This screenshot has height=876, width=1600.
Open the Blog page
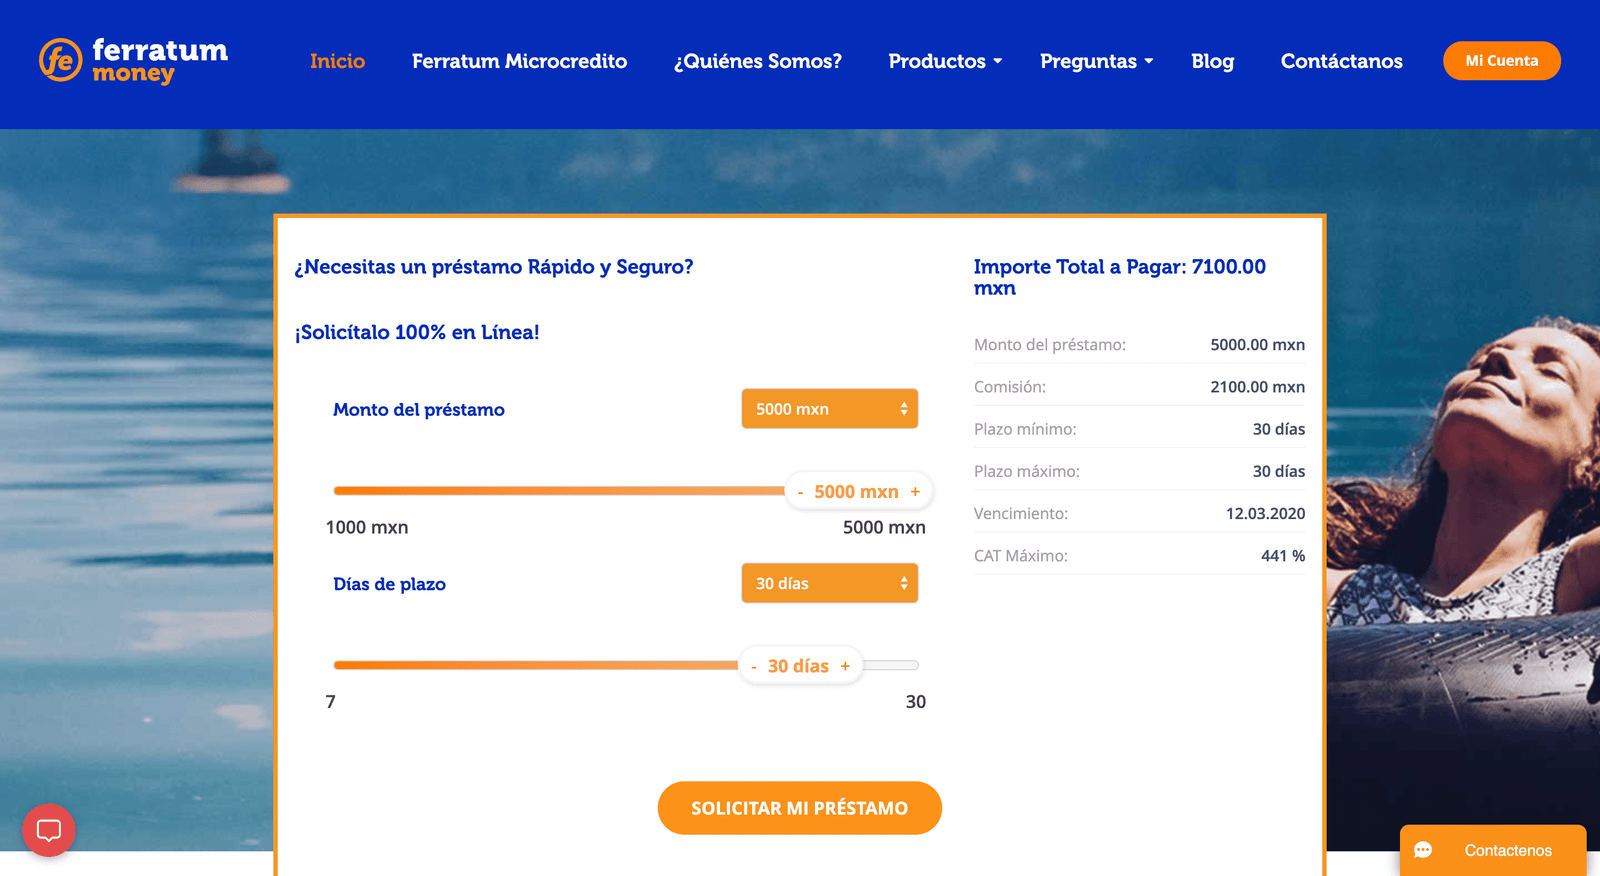pyautogui.click(x=1213, y=61)
